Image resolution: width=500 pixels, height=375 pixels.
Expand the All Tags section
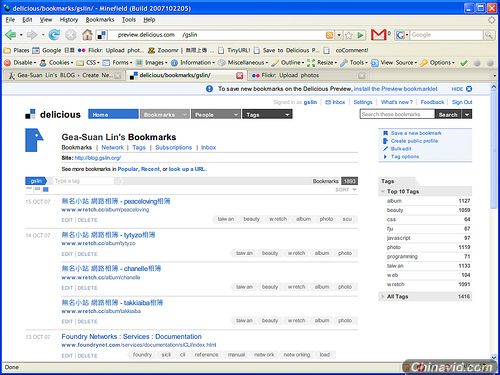(383, 296)
